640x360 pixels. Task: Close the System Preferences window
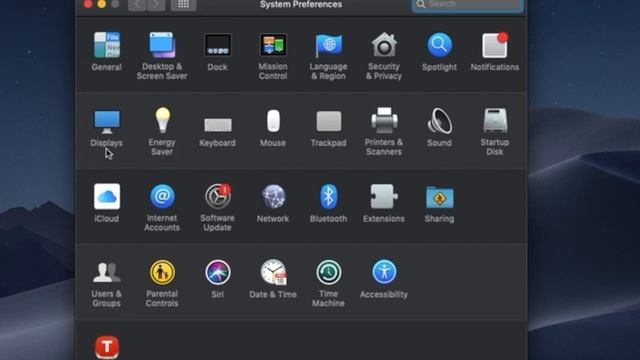click(x=88, y=4)
